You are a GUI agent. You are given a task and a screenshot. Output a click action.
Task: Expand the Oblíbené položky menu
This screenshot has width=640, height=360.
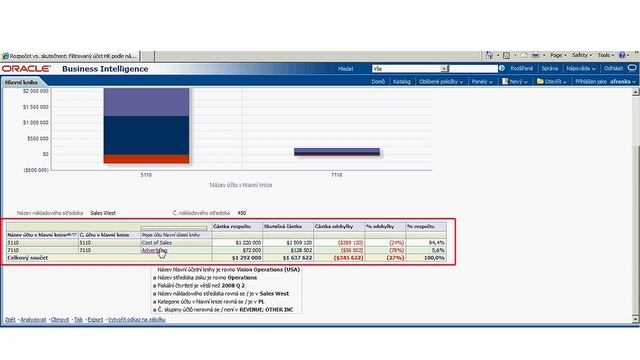click(x=441, y=82)
